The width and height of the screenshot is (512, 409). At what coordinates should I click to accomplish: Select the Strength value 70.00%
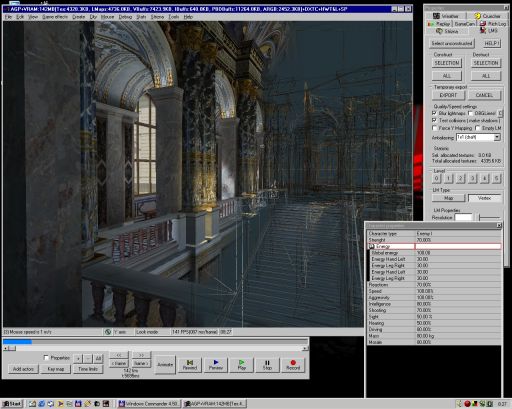coord(424,240)
